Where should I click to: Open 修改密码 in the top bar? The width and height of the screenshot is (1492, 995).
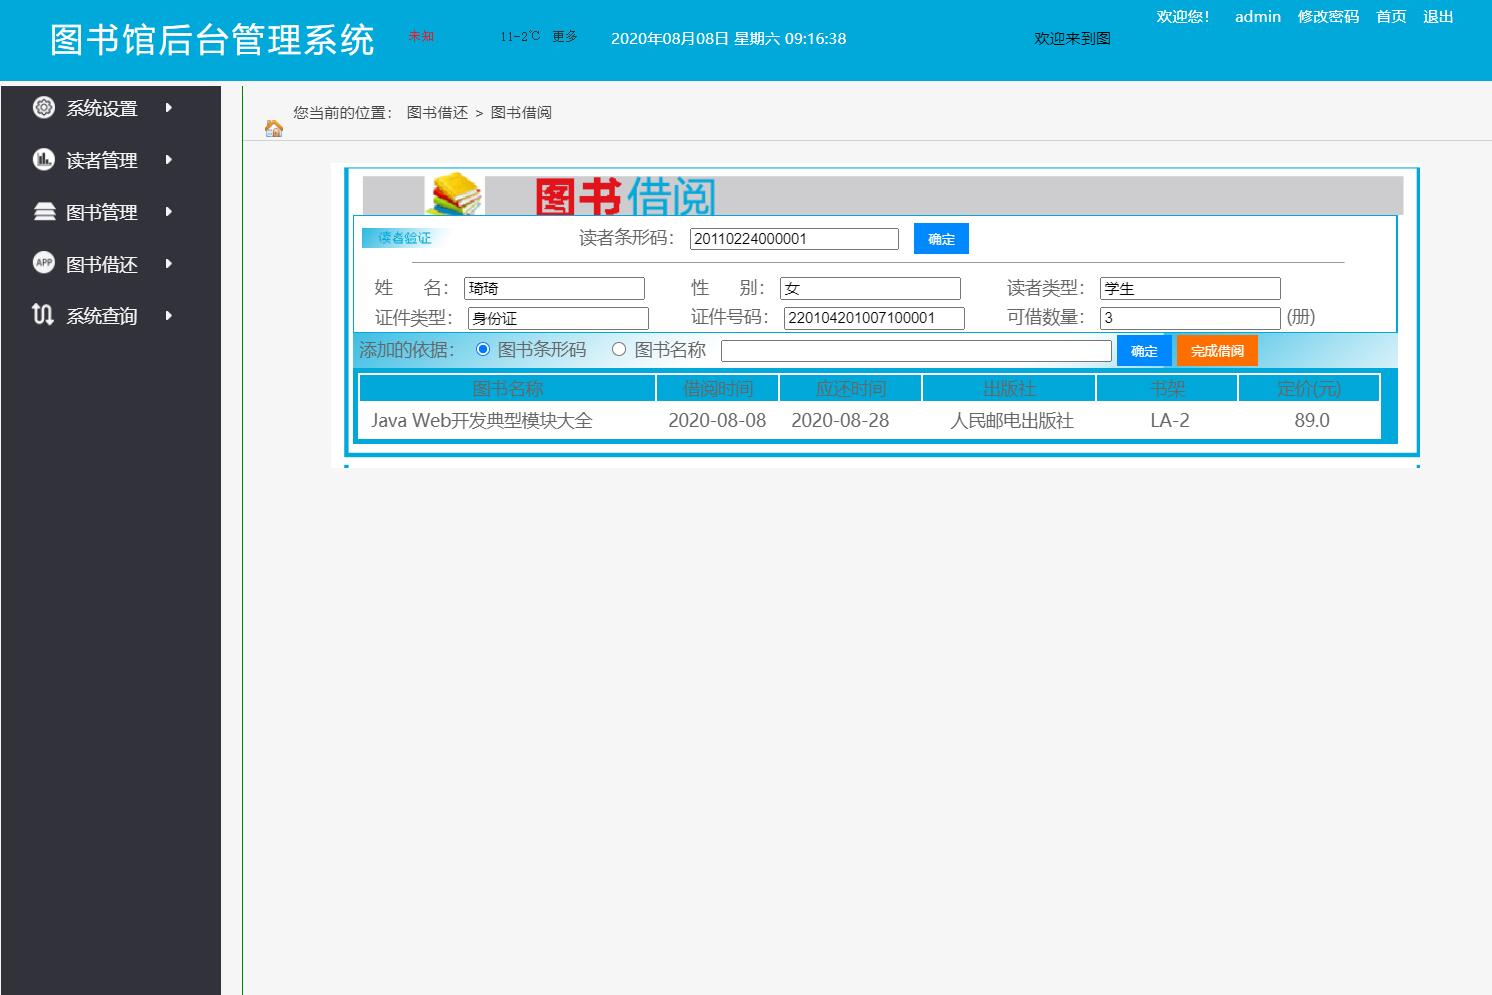(1328, 16)
